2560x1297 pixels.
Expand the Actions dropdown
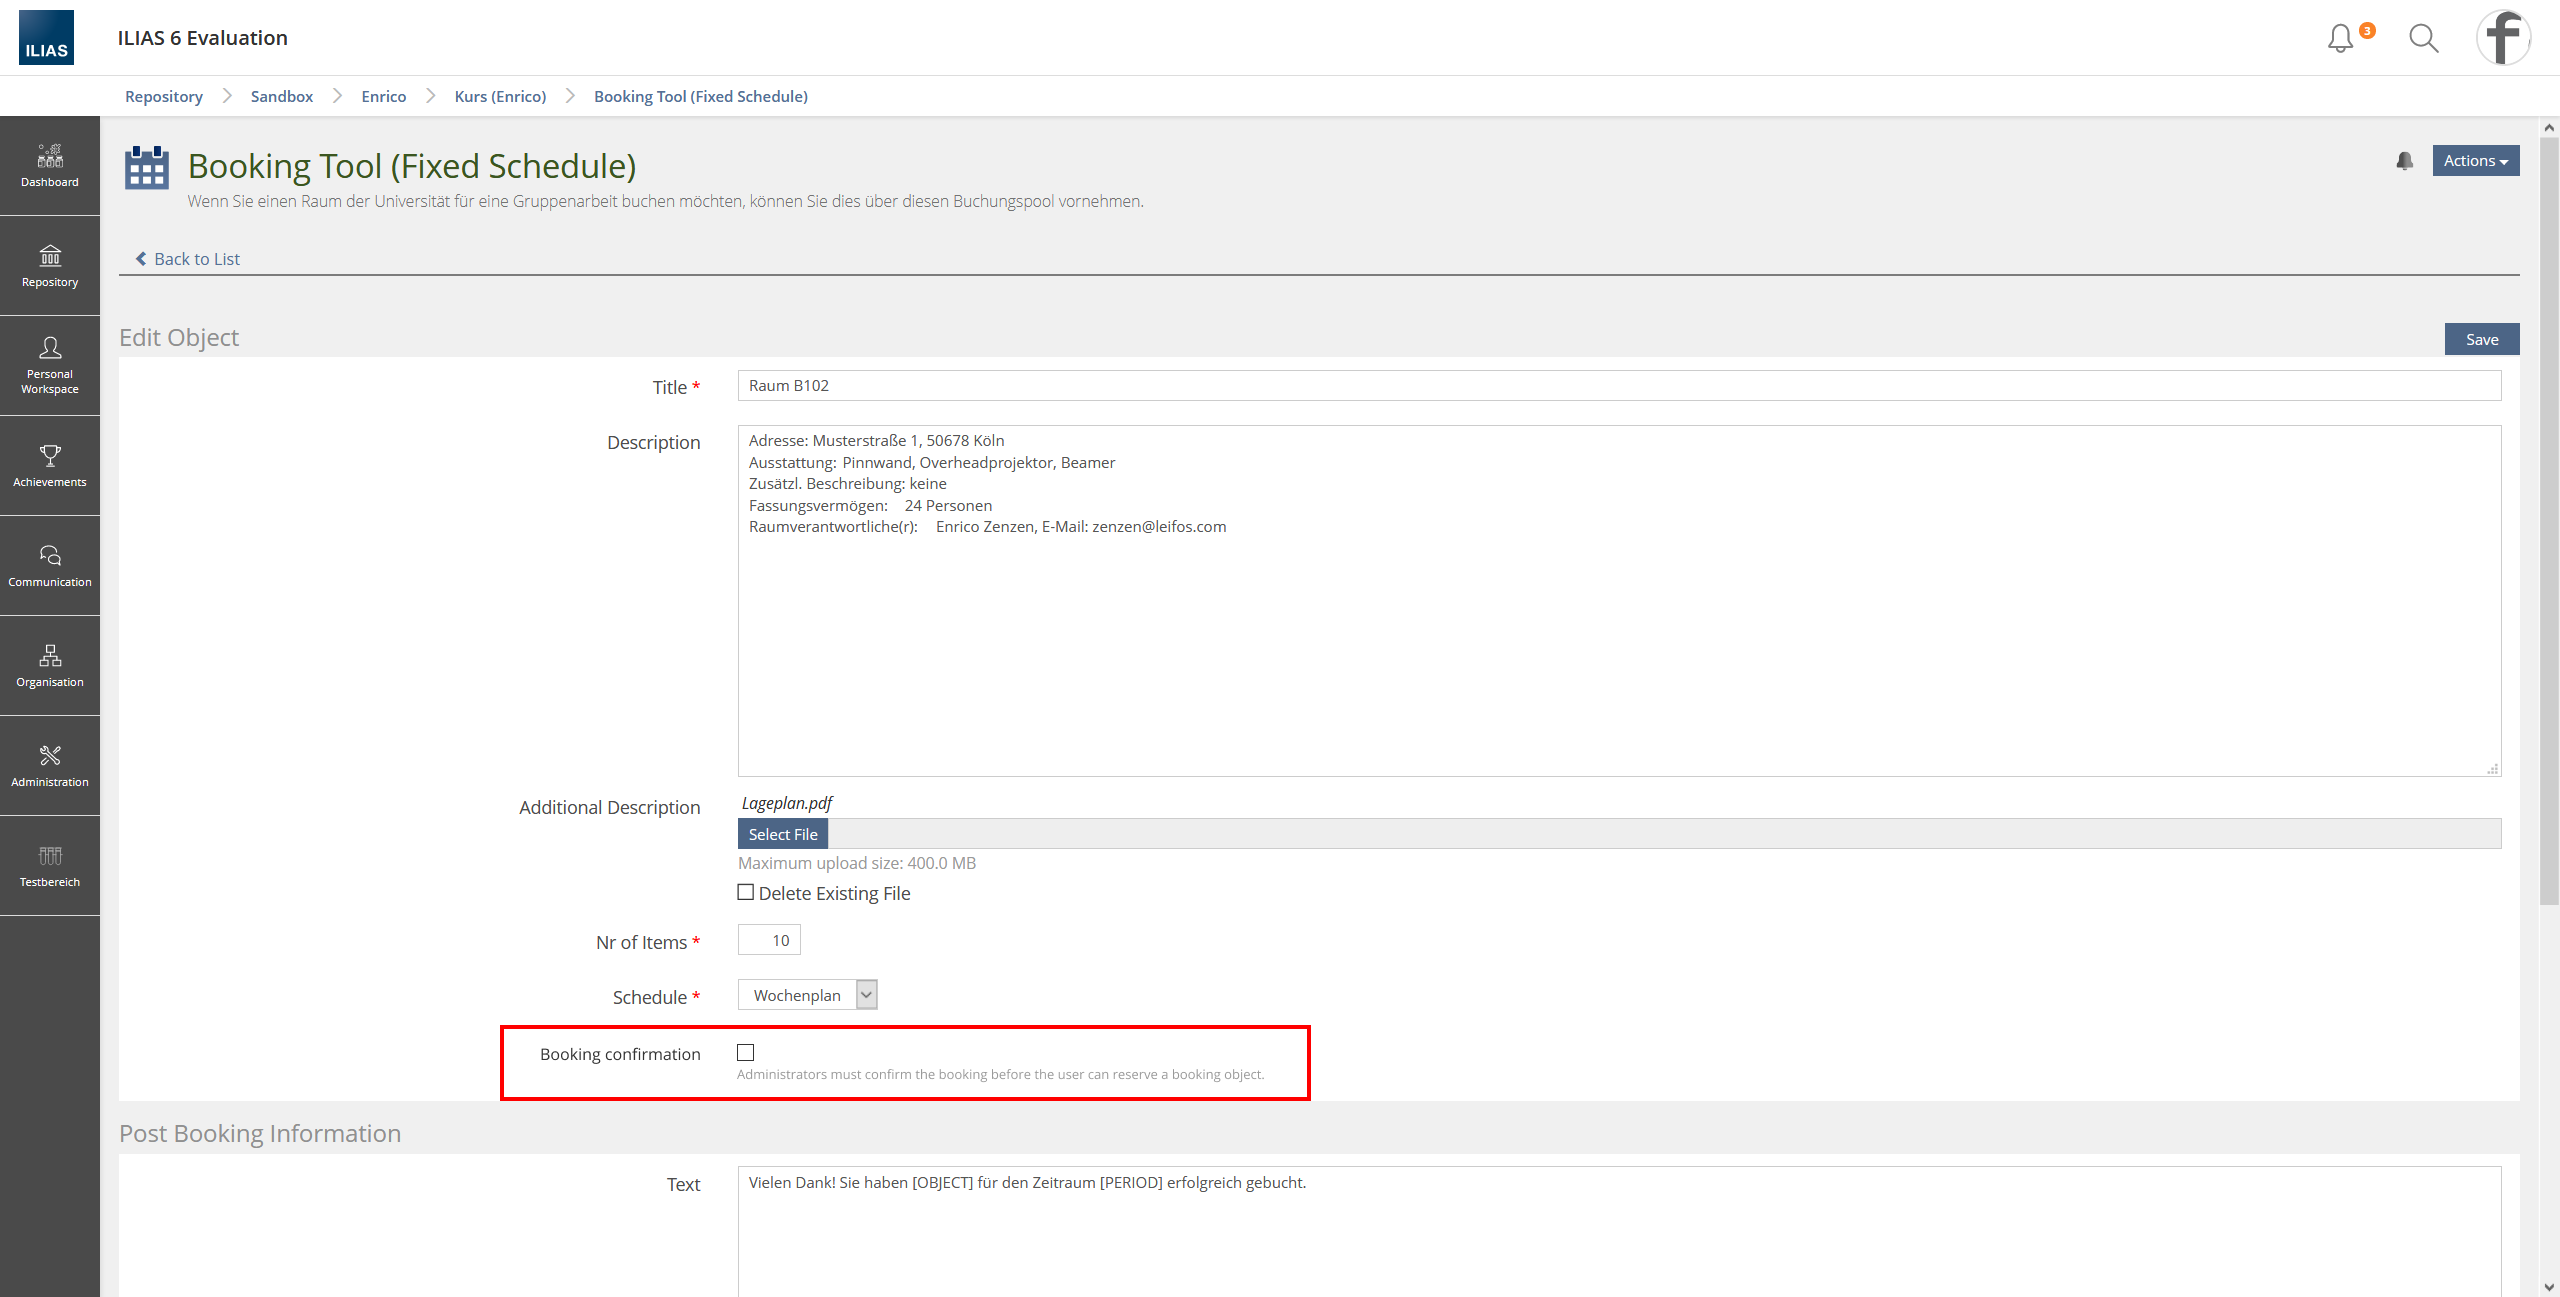(2475, 161)
